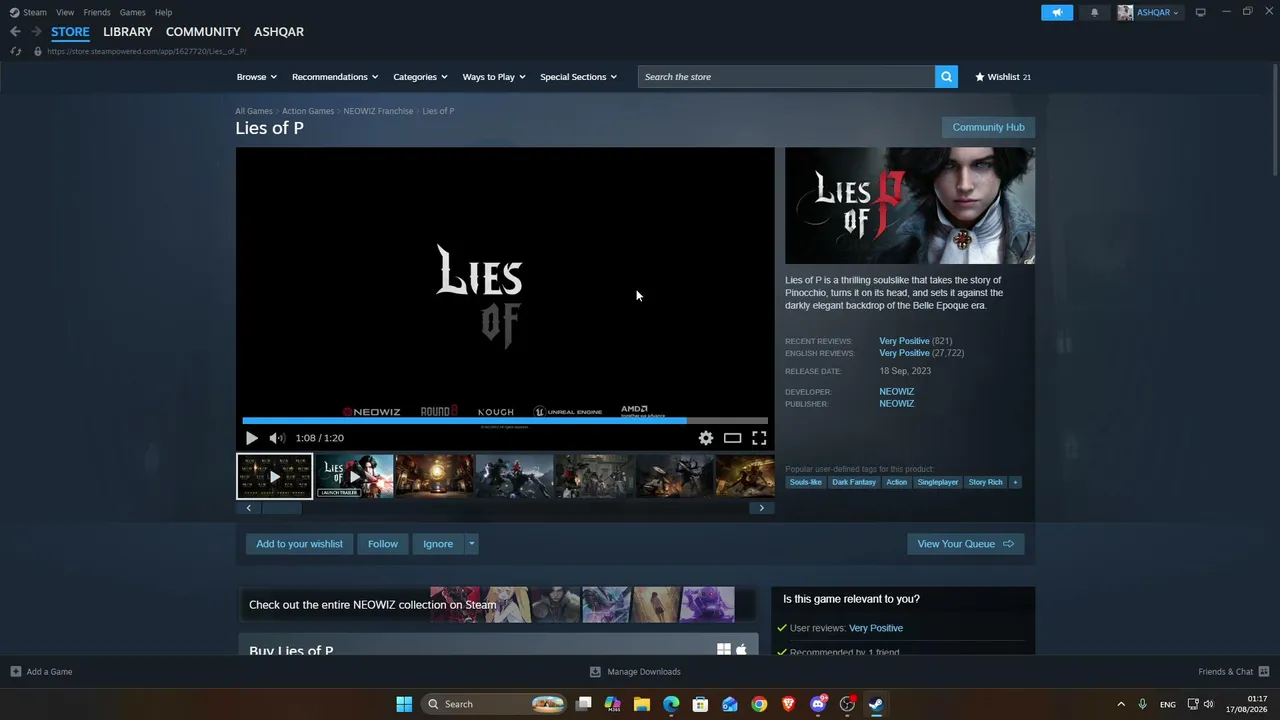The image size is (1280, 720).
Task: Open the NEOWIZ collection banner
Action: coord(498,605)
